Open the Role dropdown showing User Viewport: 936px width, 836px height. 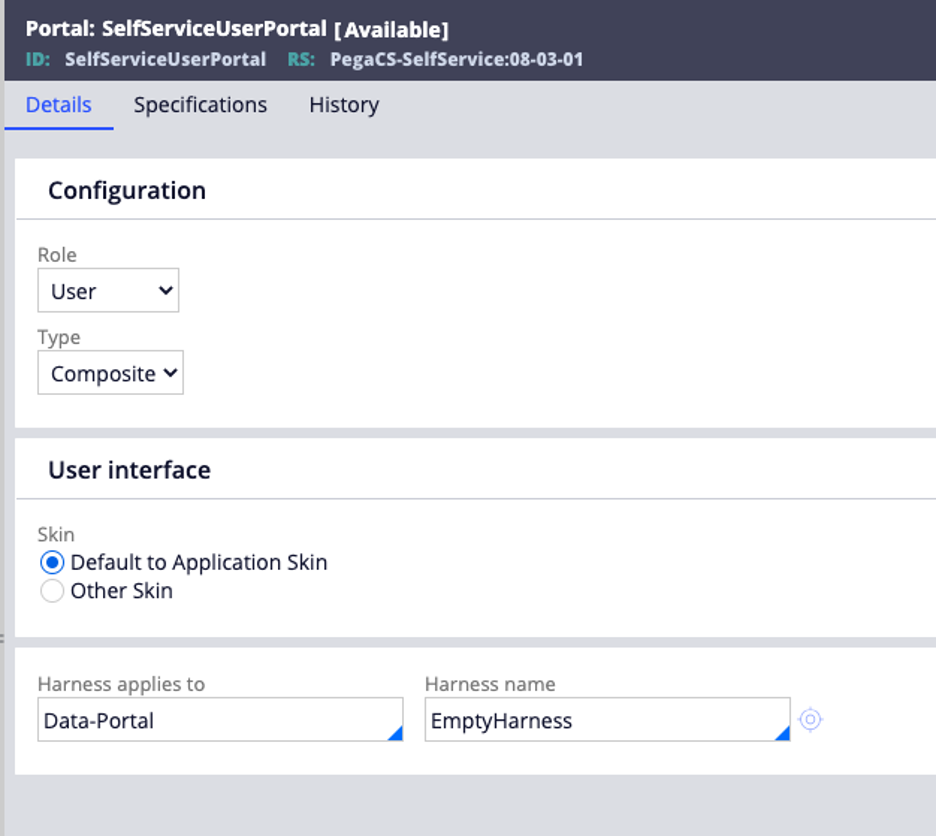point(108,290)
